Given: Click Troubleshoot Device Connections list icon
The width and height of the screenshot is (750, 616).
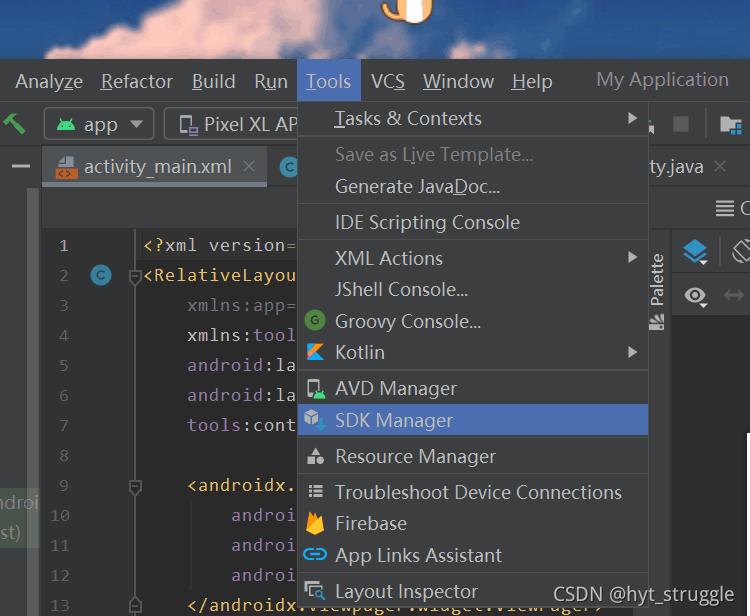Looking at the screenshot, I should (315, 492).
